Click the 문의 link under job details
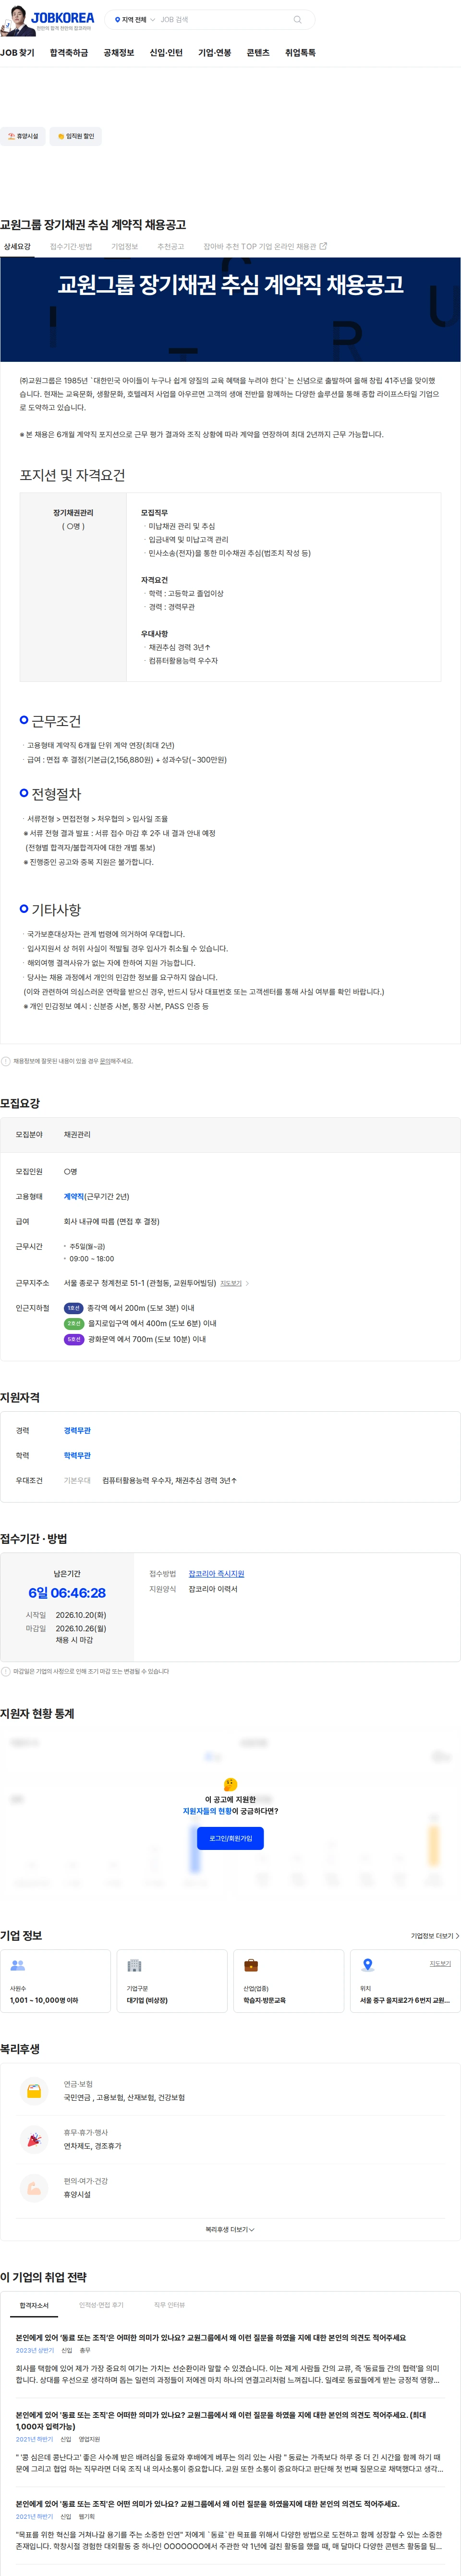The width and height of the screenshot is (461, 2576). coord(105,1061)
